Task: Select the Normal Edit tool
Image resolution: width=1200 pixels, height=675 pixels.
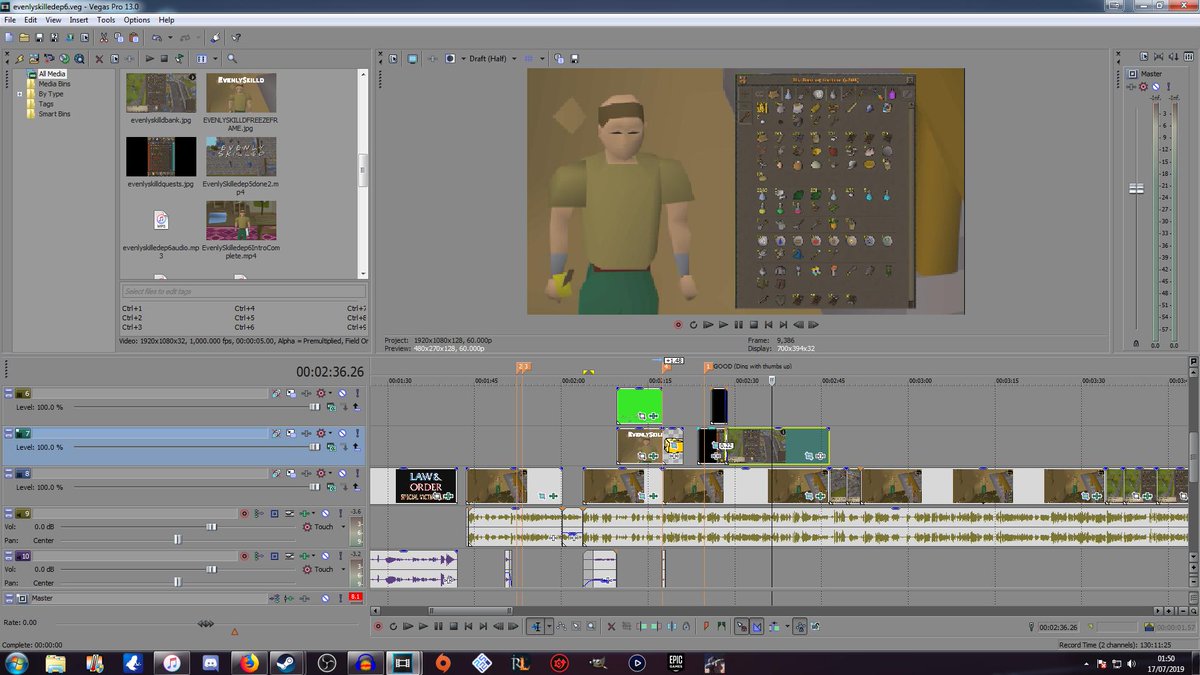Action: pyautogui.click(x=536, y=627)
